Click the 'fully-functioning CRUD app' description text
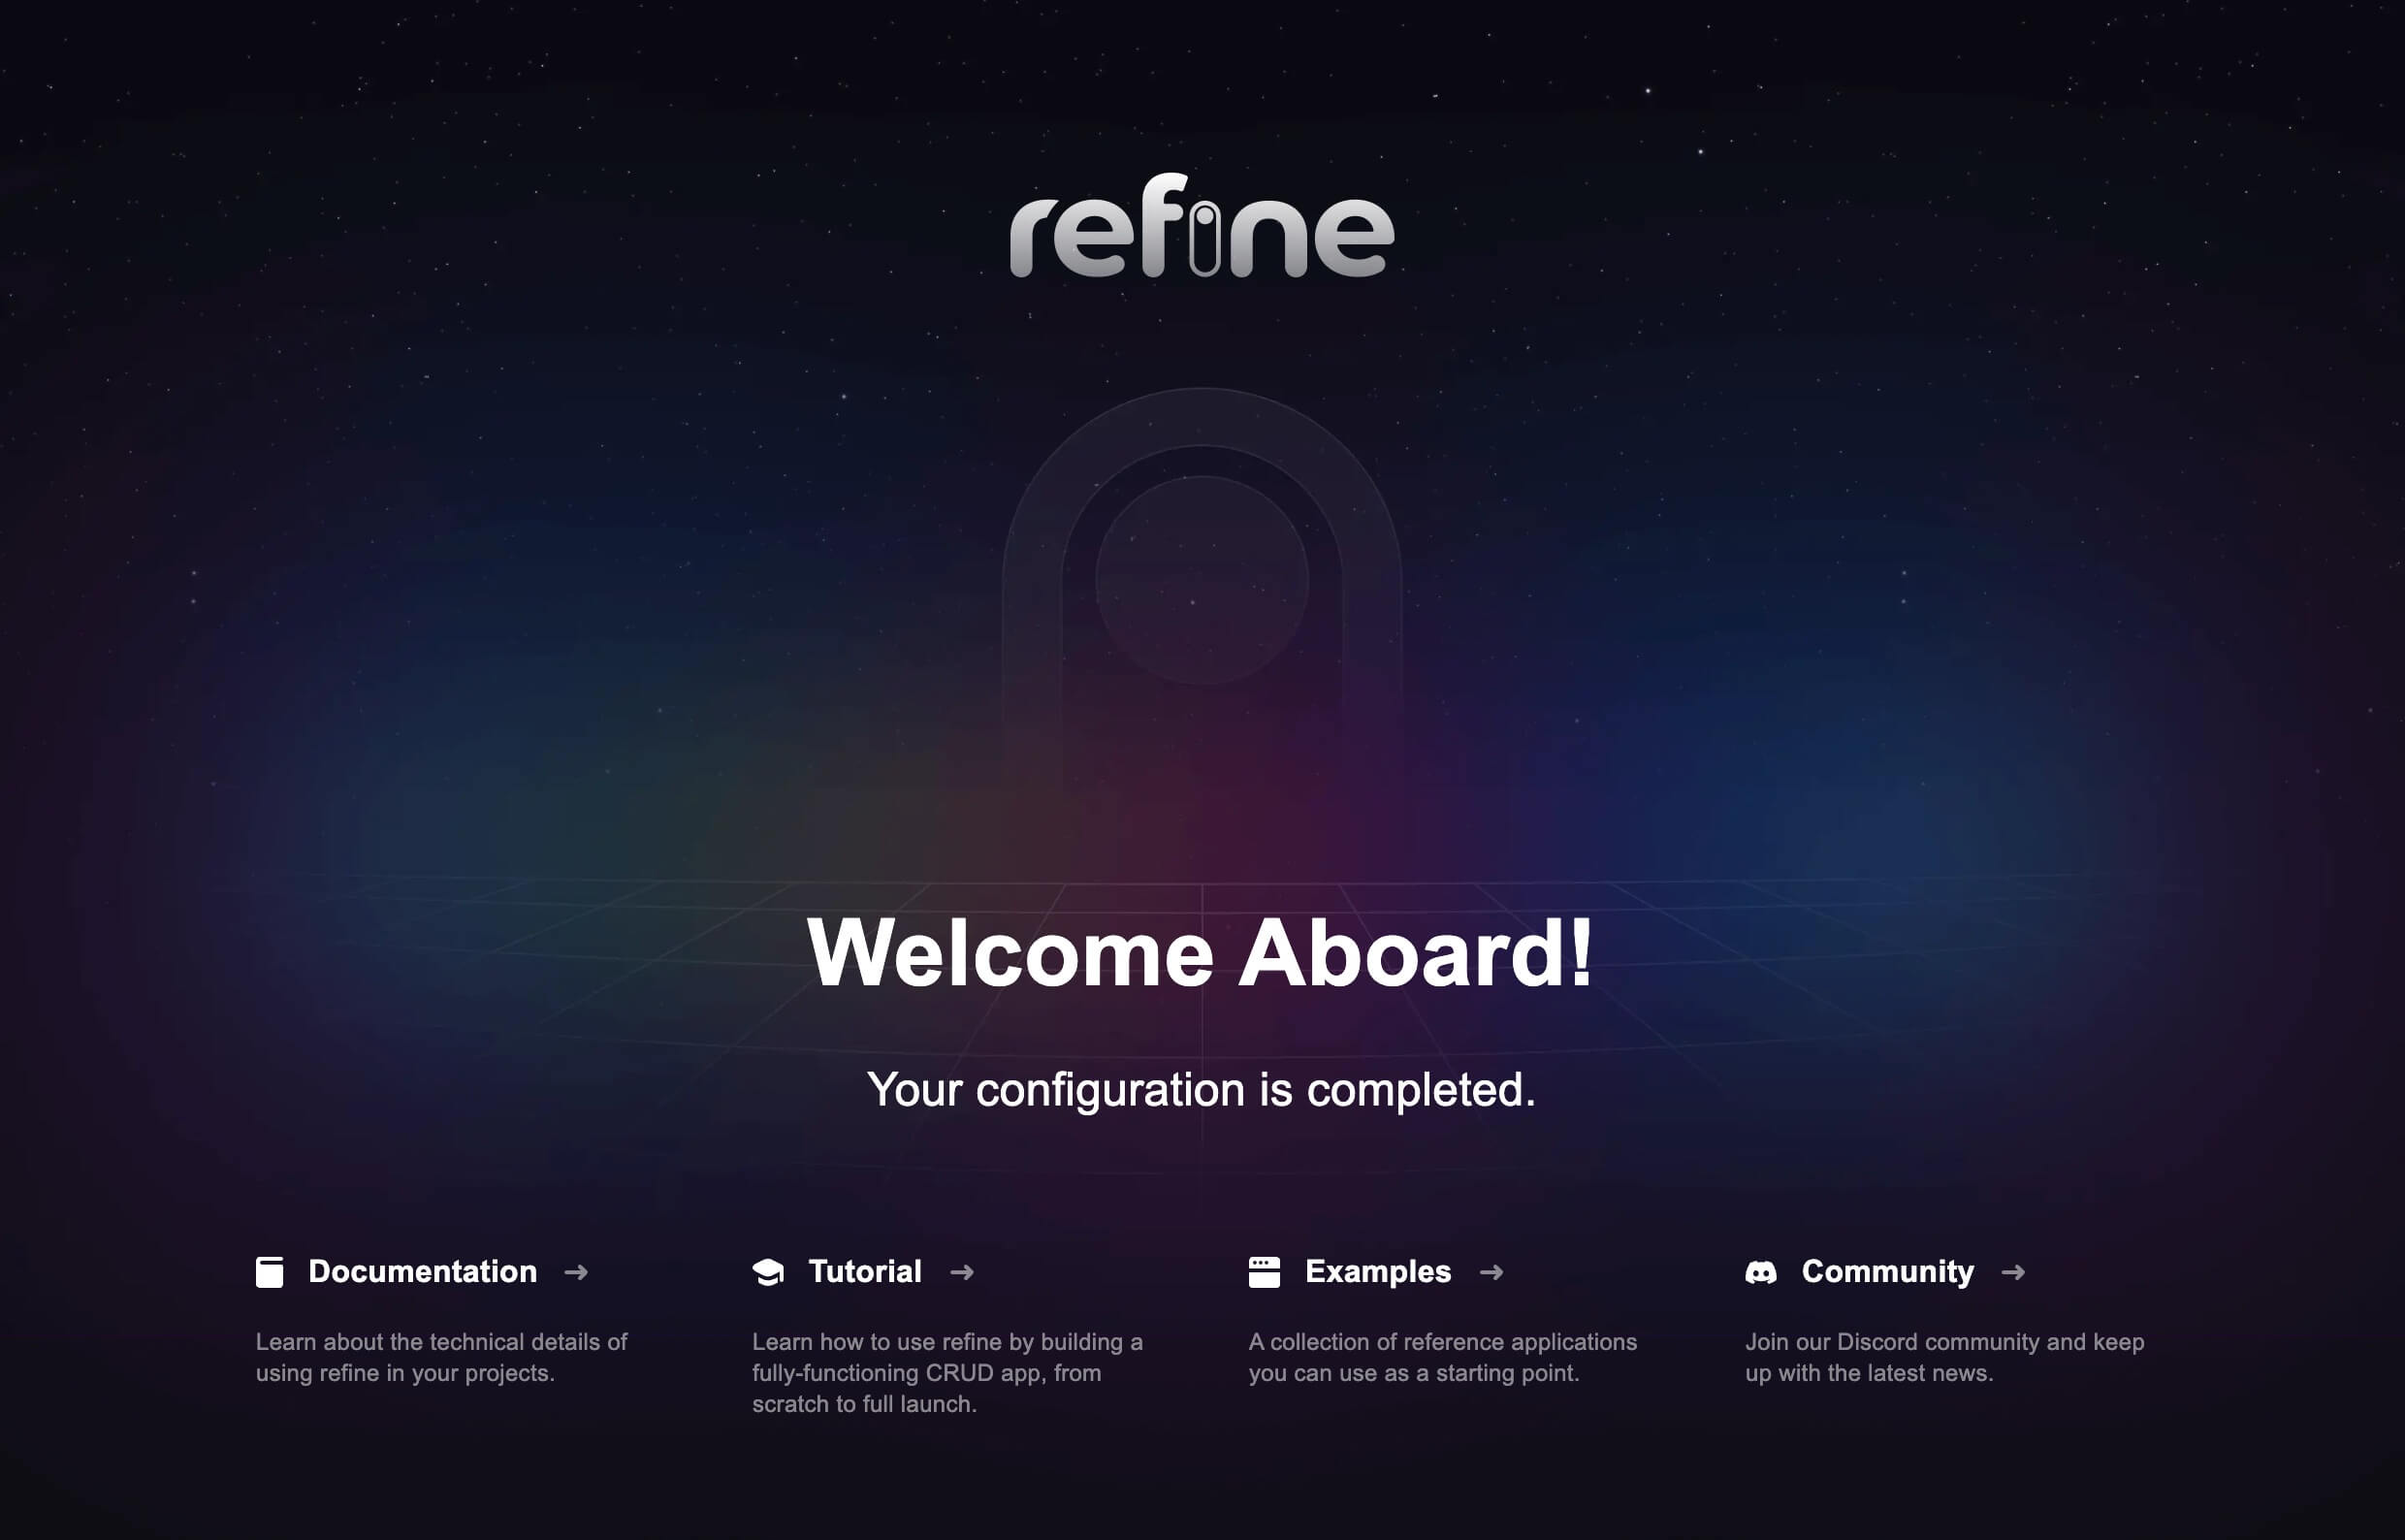 pos(947,1373)
